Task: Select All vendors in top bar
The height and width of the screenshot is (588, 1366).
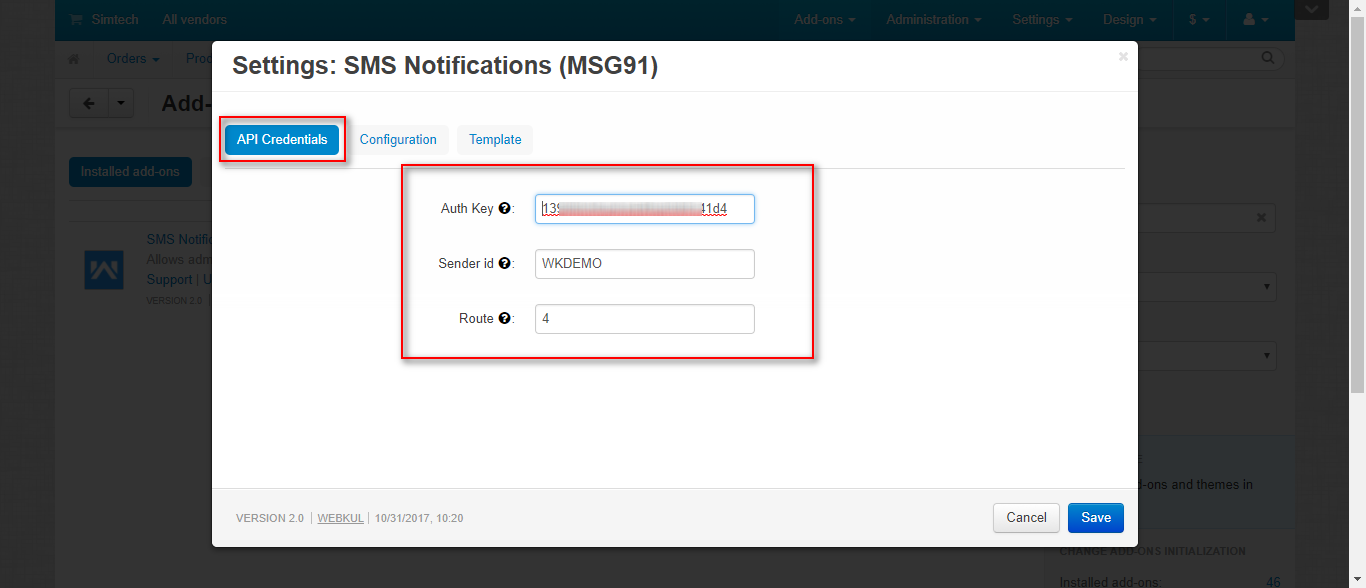Action: coord(194,20)
